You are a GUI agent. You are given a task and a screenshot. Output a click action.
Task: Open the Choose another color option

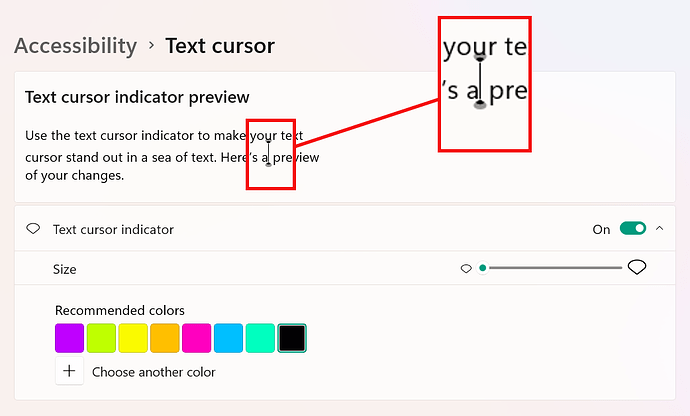(x=153, y=372)
